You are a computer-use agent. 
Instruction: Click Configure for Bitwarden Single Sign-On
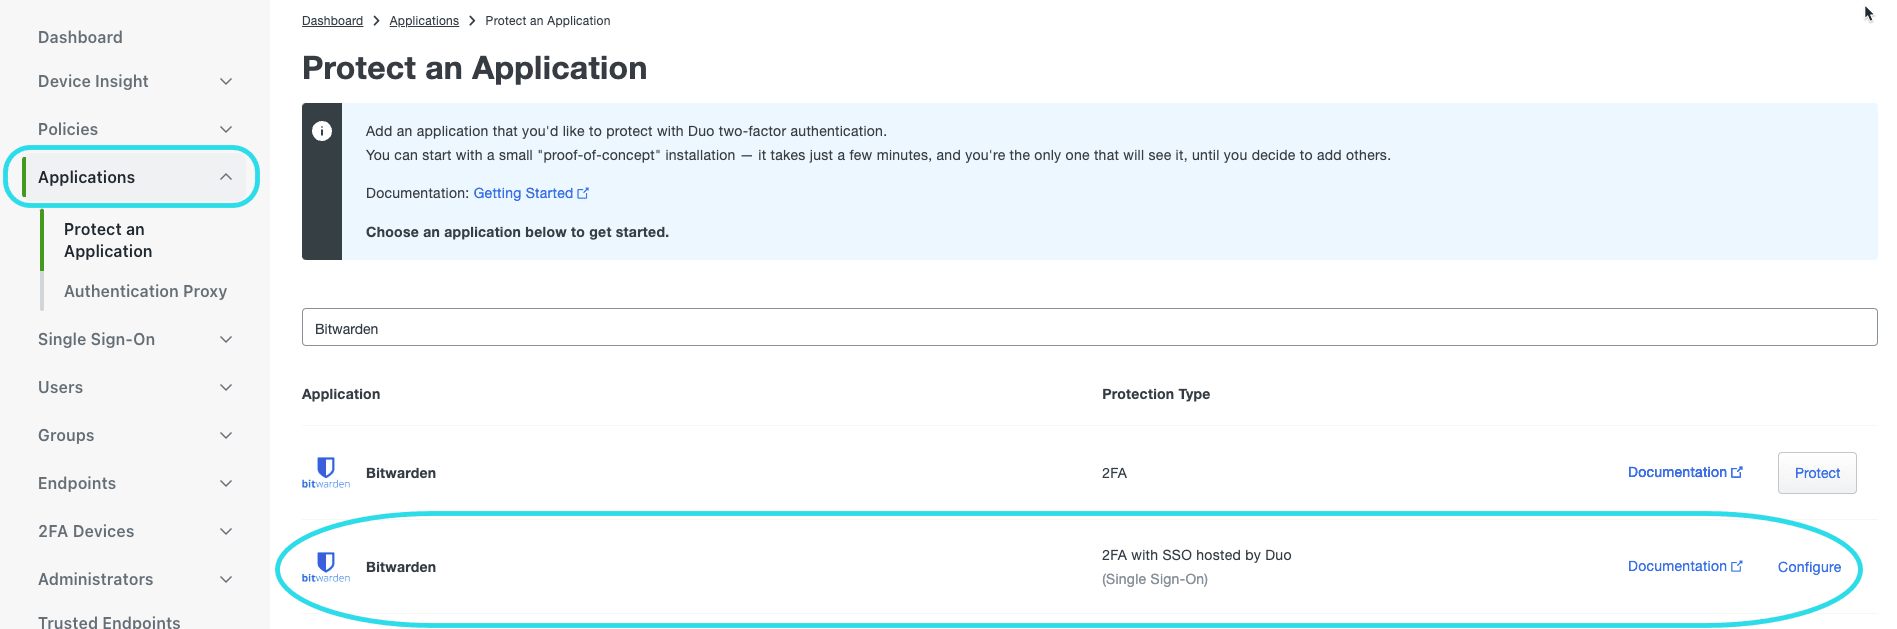click(1809, 567)
